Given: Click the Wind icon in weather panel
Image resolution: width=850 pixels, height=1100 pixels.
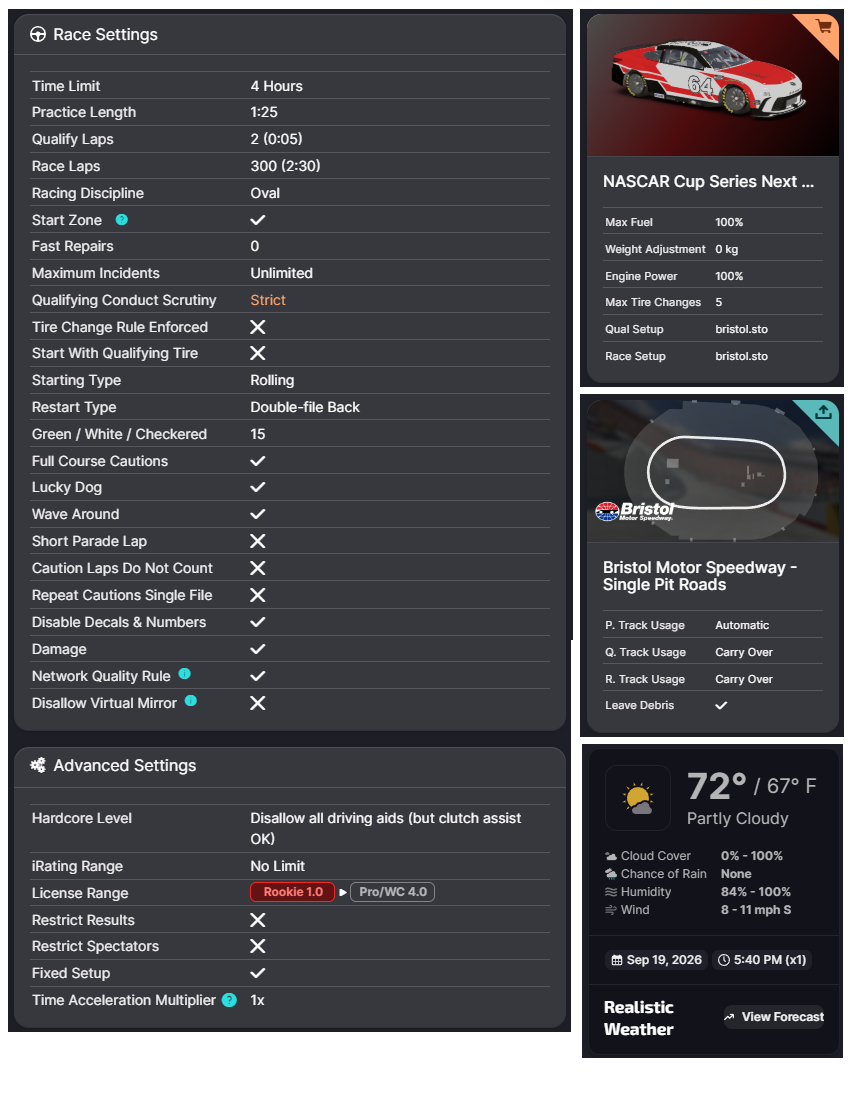Looking at the screenshot, I should [611, 910].
